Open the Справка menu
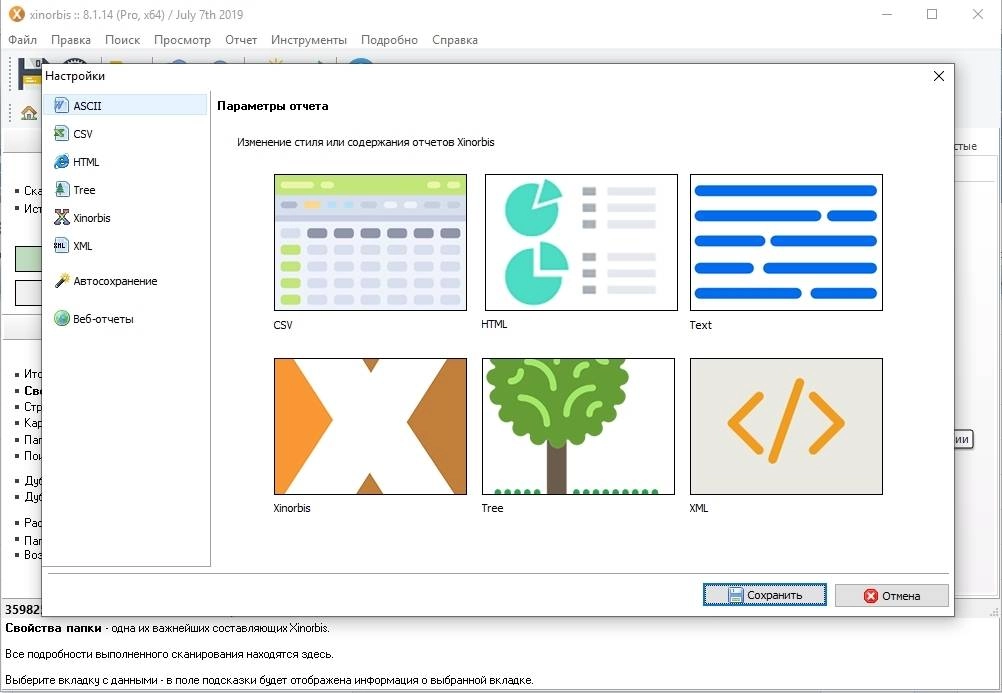Screen dimensions: 1002x693 454,40
